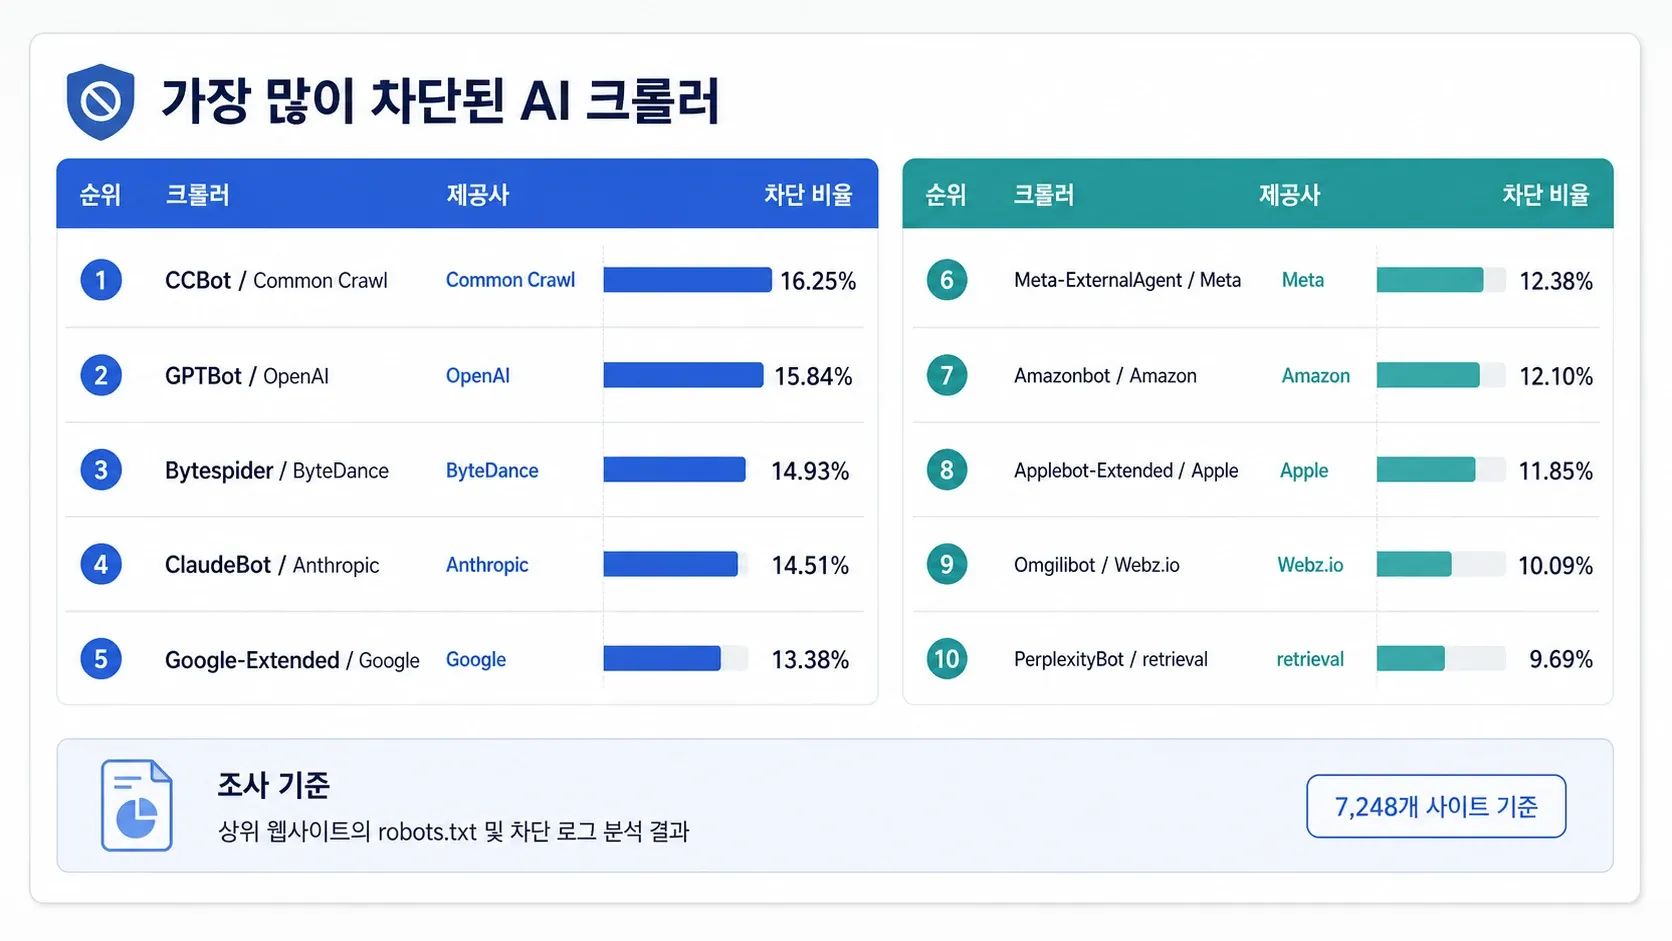Select the 10.09% value
Image resolution: width=1672 pixels, height=941 pixels.
click(1556, 566)
